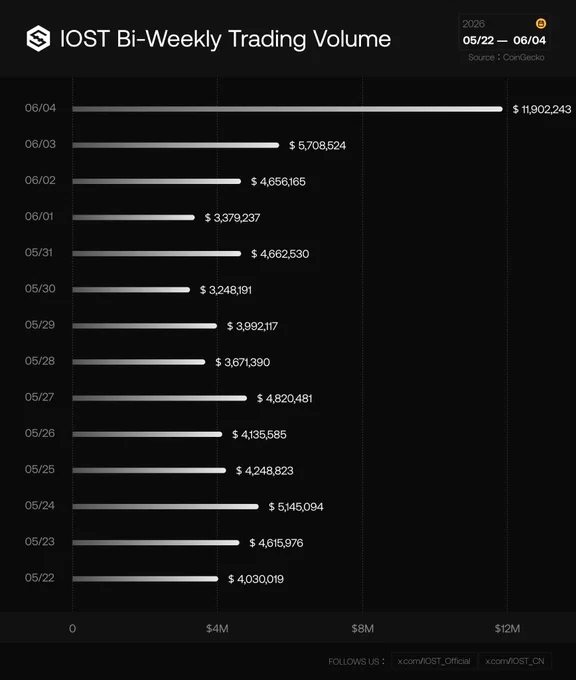
Task: Click the orange coin icon beside 2026
Action: click(540, 23)
